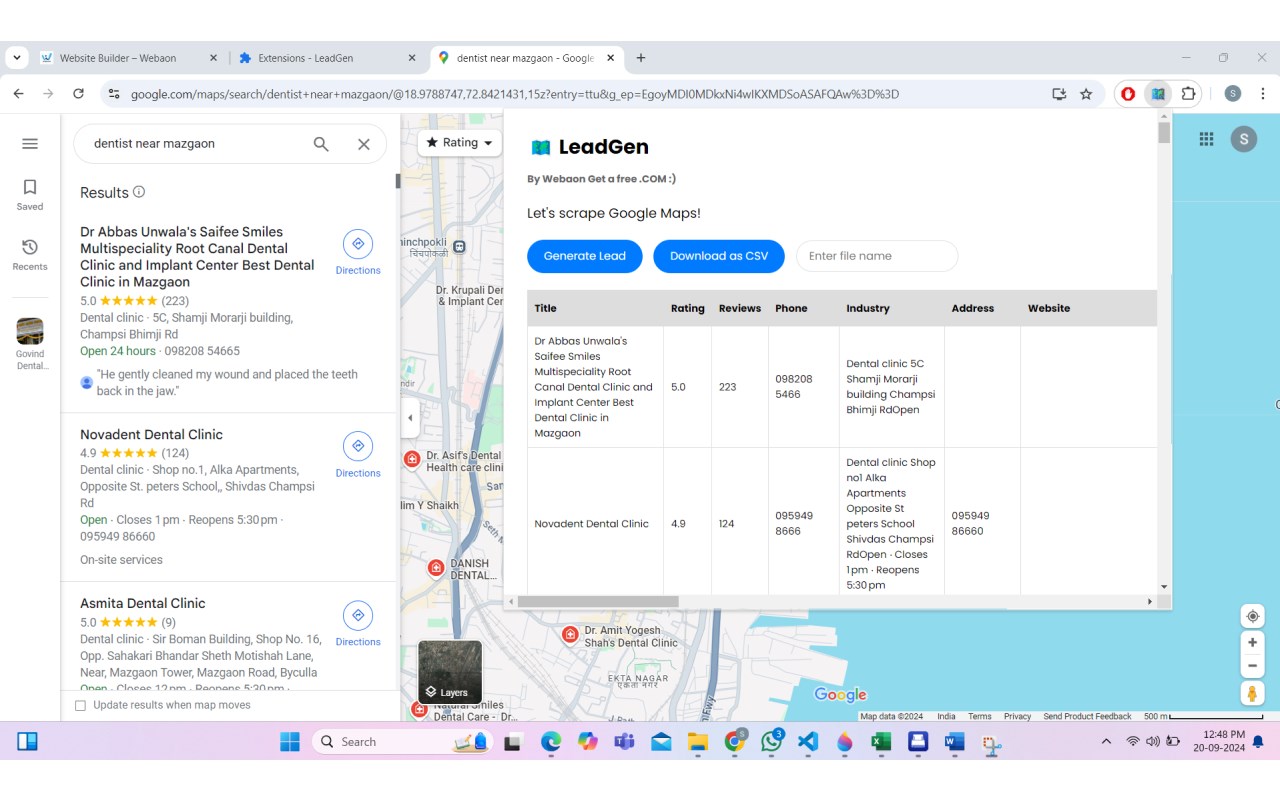
Task: Click the address bar URL
Action: [515, 94]
